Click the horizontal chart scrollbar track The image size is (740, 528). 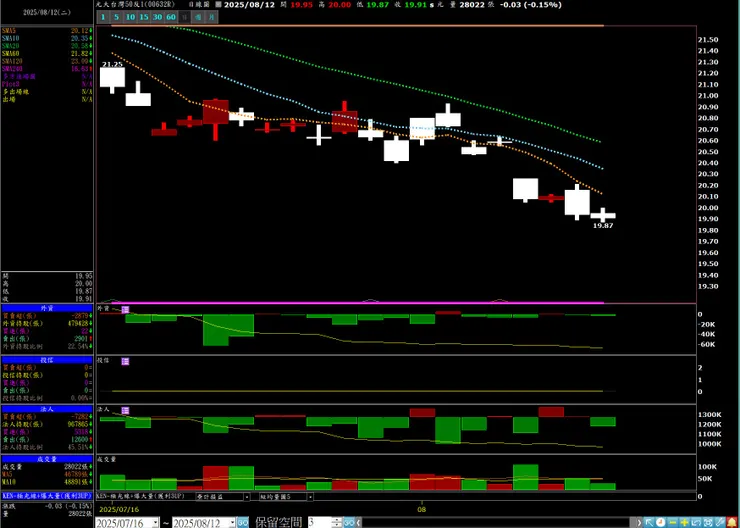click(496, 522)
